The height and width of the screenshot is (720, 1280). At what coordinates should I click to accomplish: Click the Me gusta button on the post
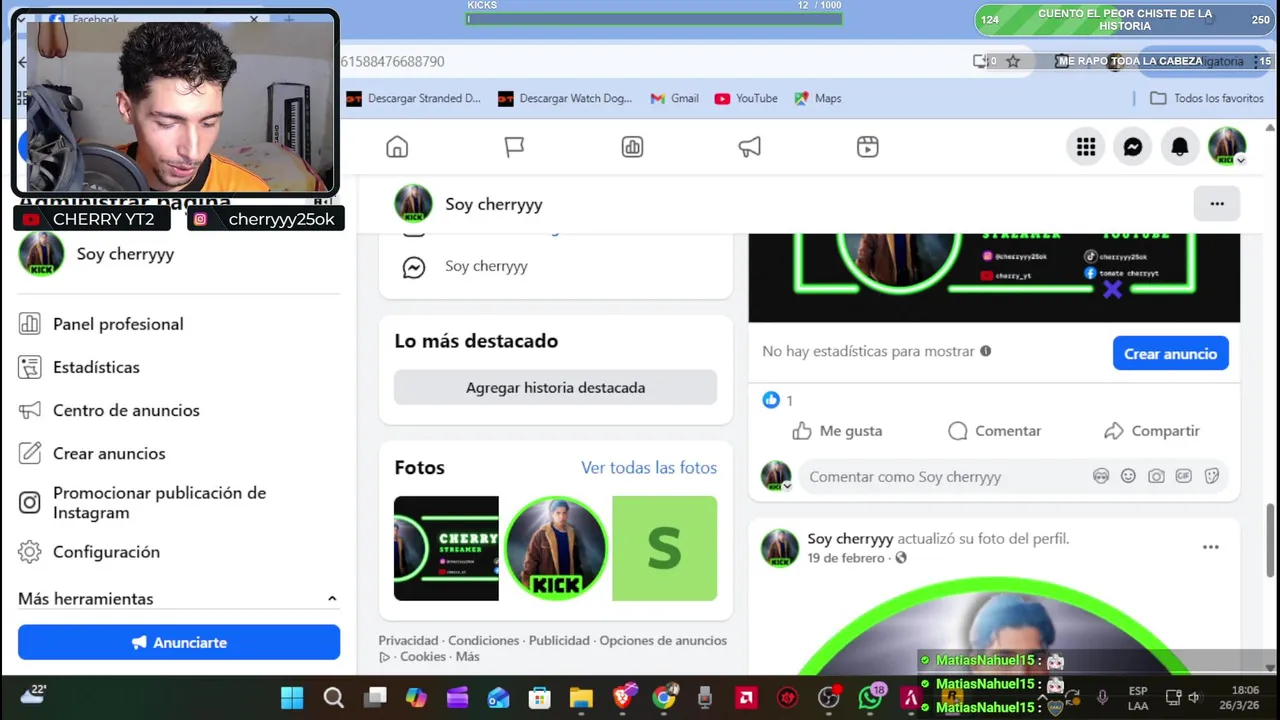[837, 431]
